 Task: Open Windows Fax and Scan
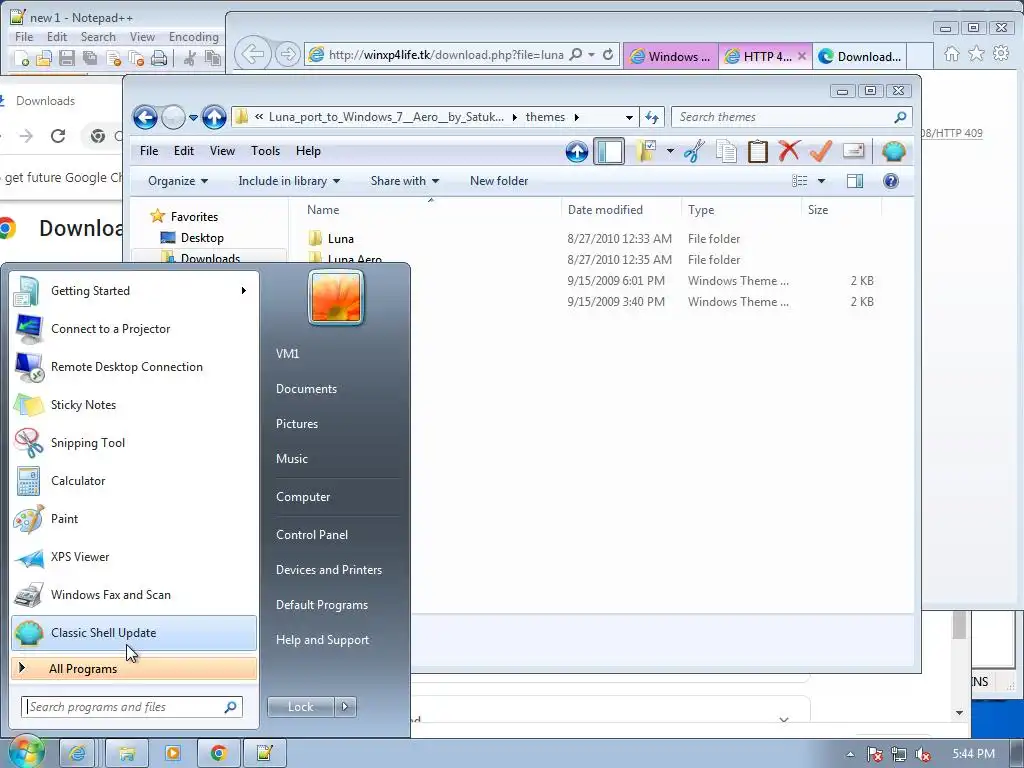point(134,594)
